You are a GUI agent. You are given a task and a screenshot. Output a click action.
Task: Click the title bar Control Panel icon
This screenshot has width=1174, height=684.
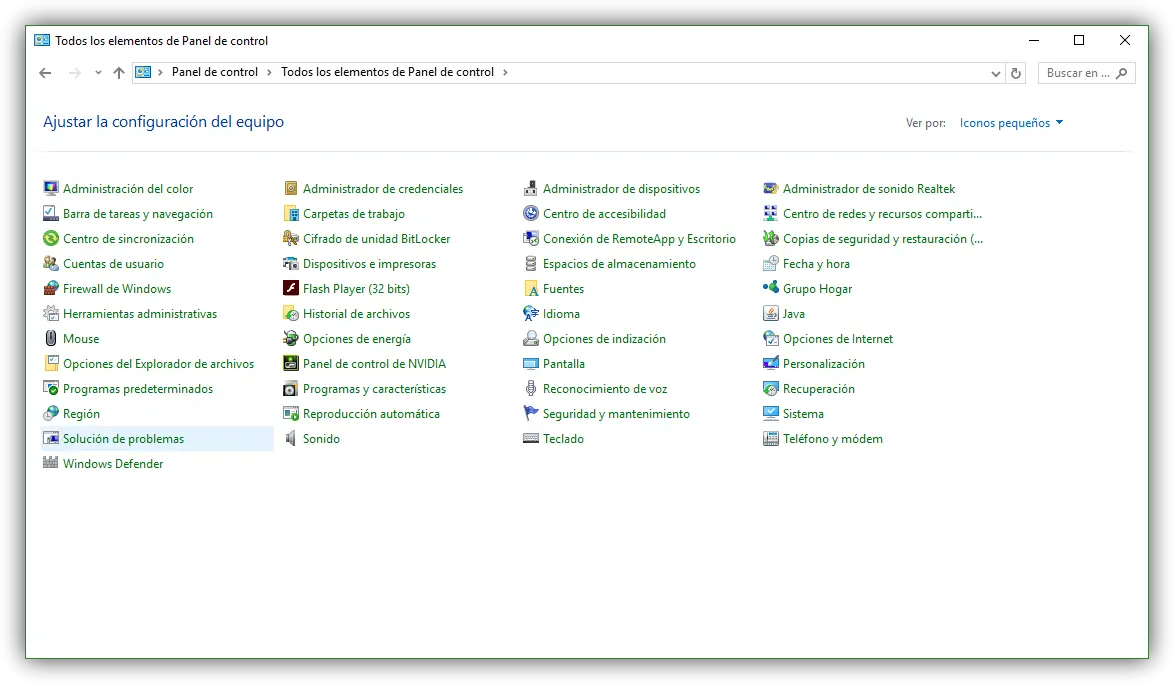42,40
